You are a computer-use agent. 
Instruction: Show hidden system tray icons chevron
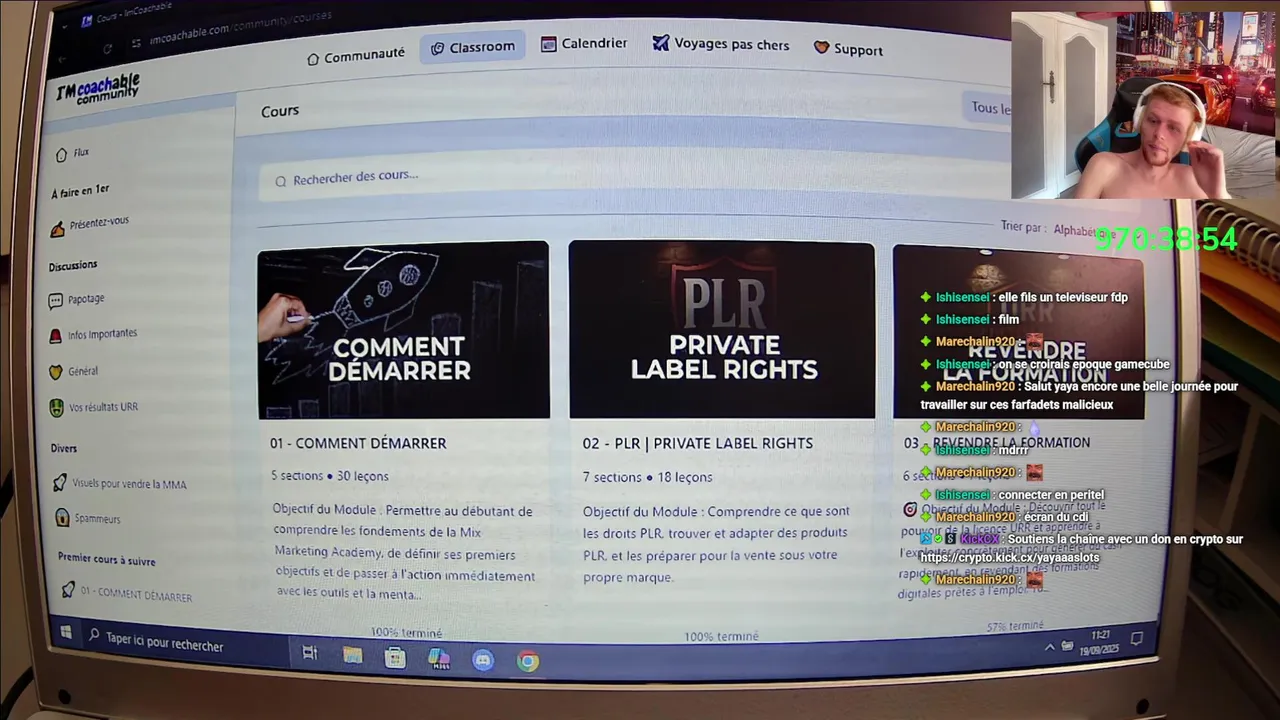click(1049, 648)
